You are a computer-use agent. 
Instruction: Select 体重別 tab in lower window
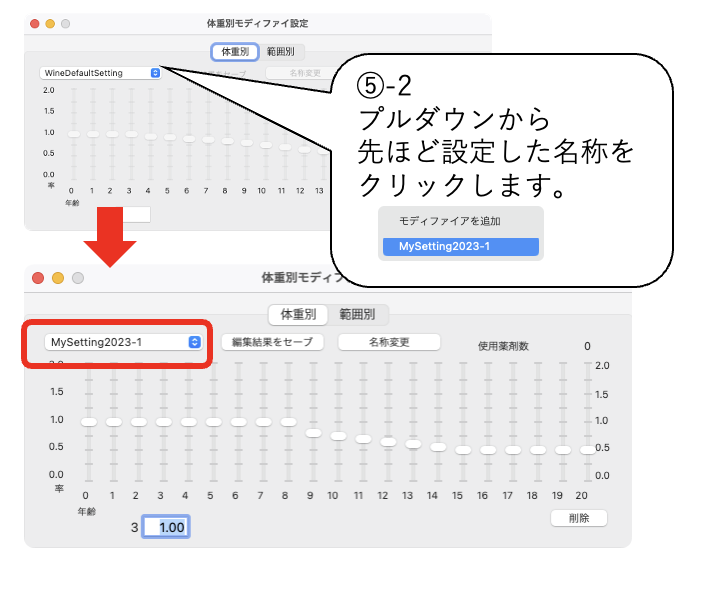point(298,314)
